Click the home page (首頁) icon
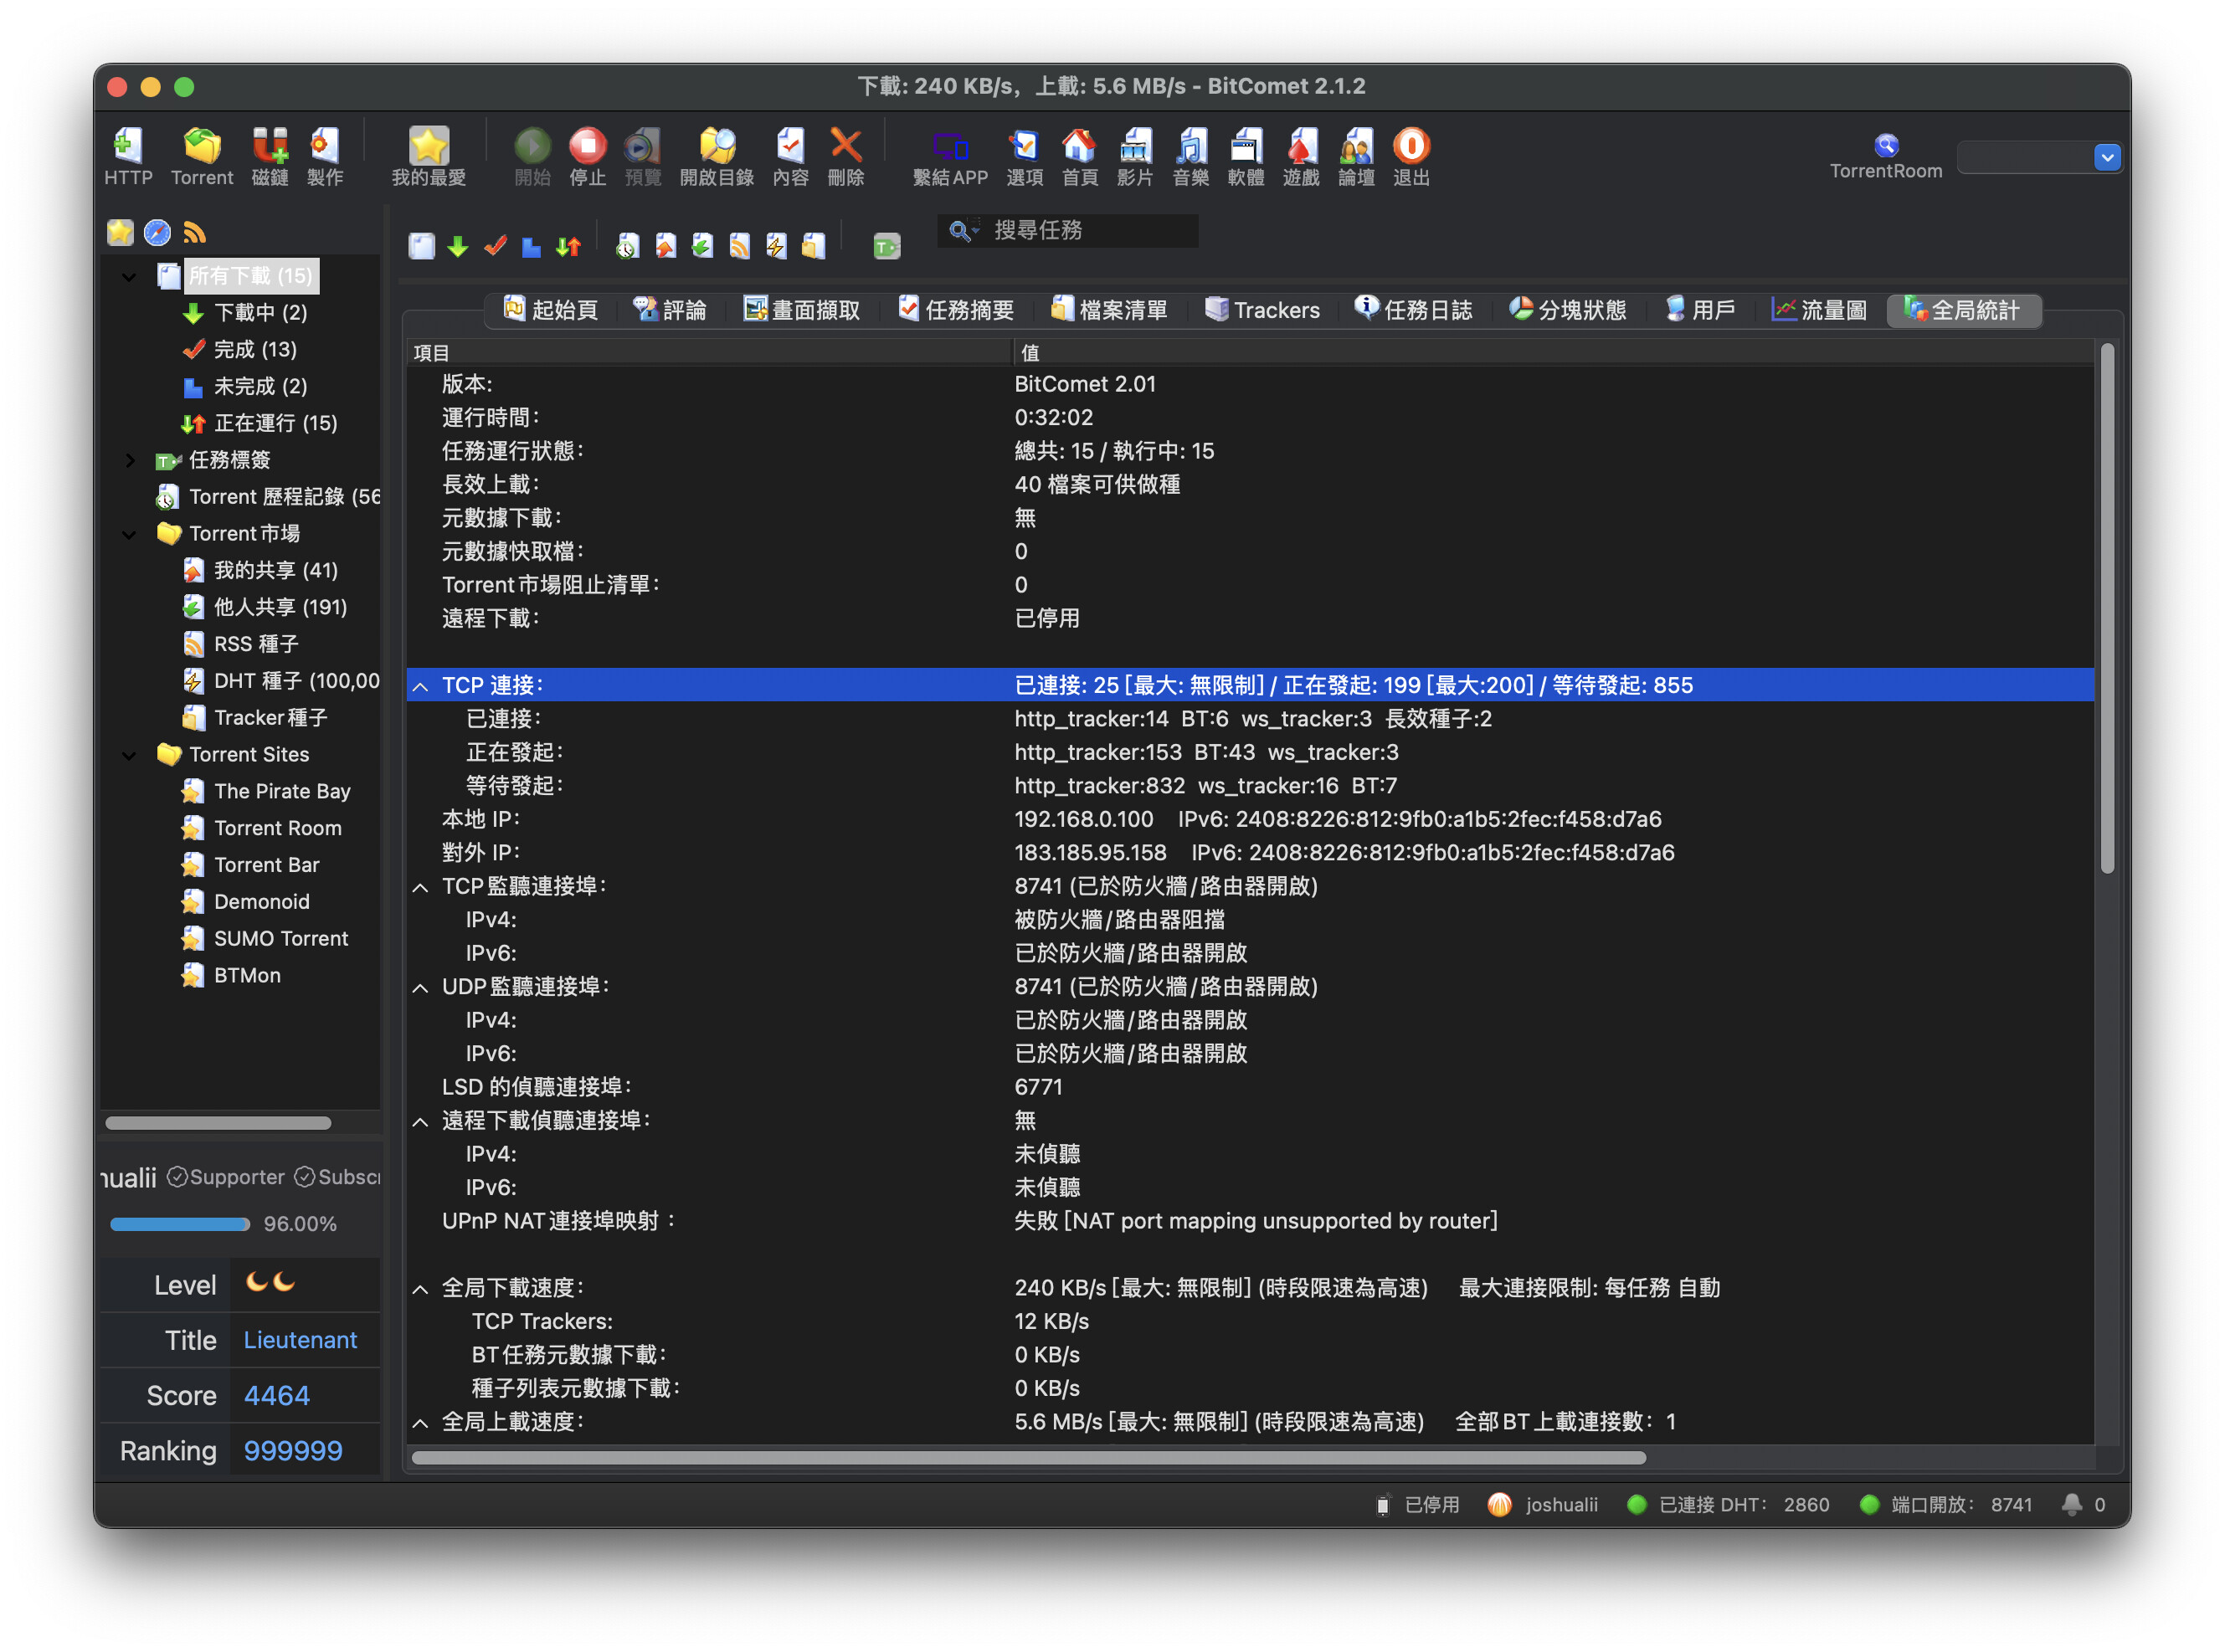This screenshot has width=2225, height=1652. [x=1079, y=156]
